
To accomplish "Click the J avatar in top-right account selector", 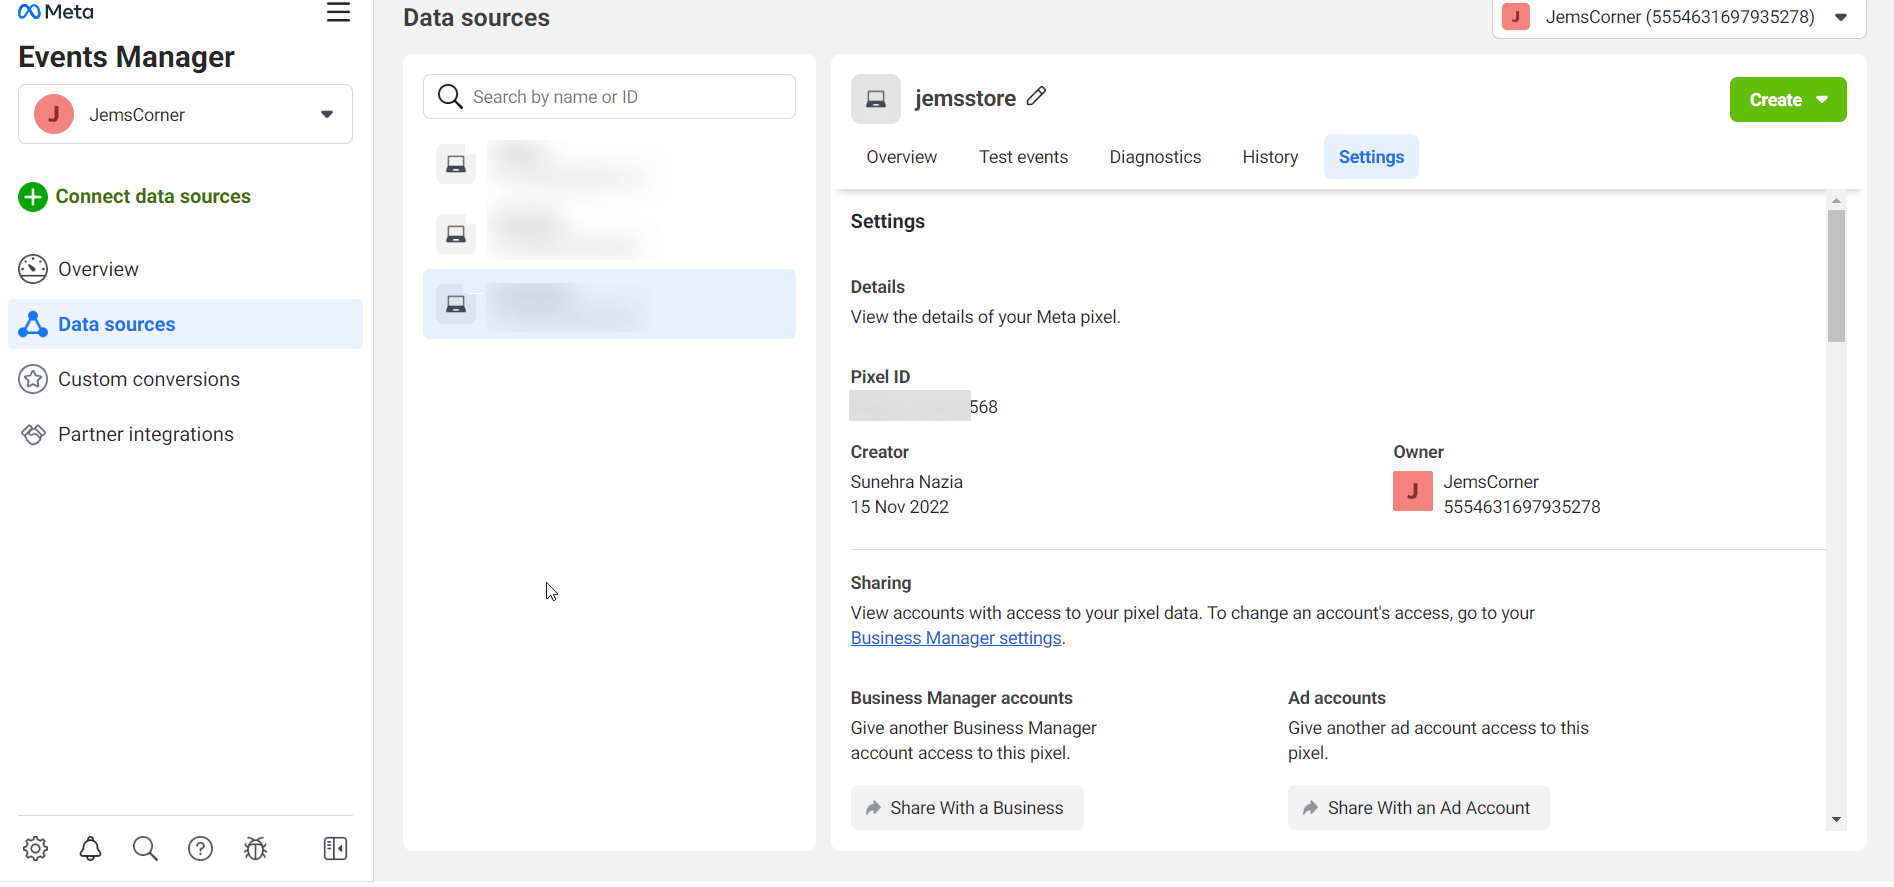I will click(1516, 16).
